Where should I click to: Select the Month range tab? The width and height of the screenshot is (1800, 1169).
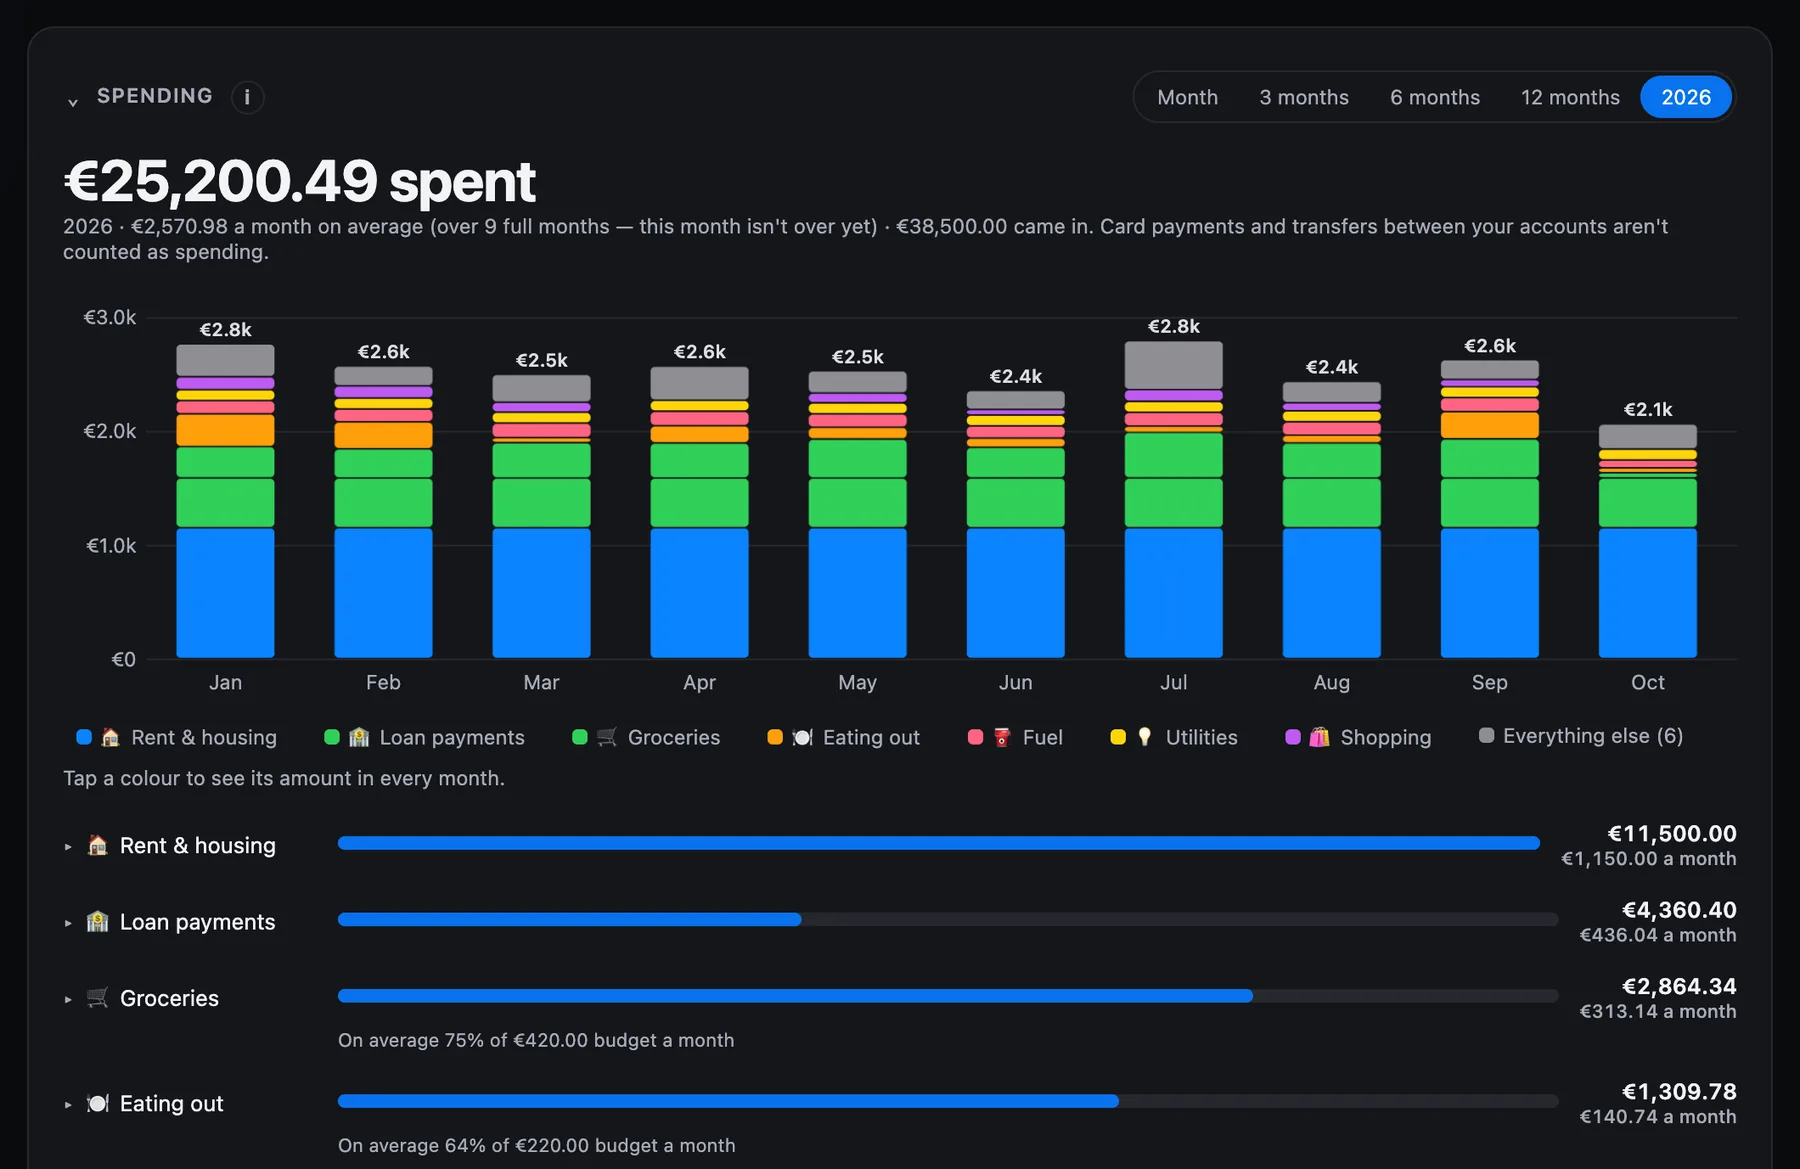[x=1187, y=97]
